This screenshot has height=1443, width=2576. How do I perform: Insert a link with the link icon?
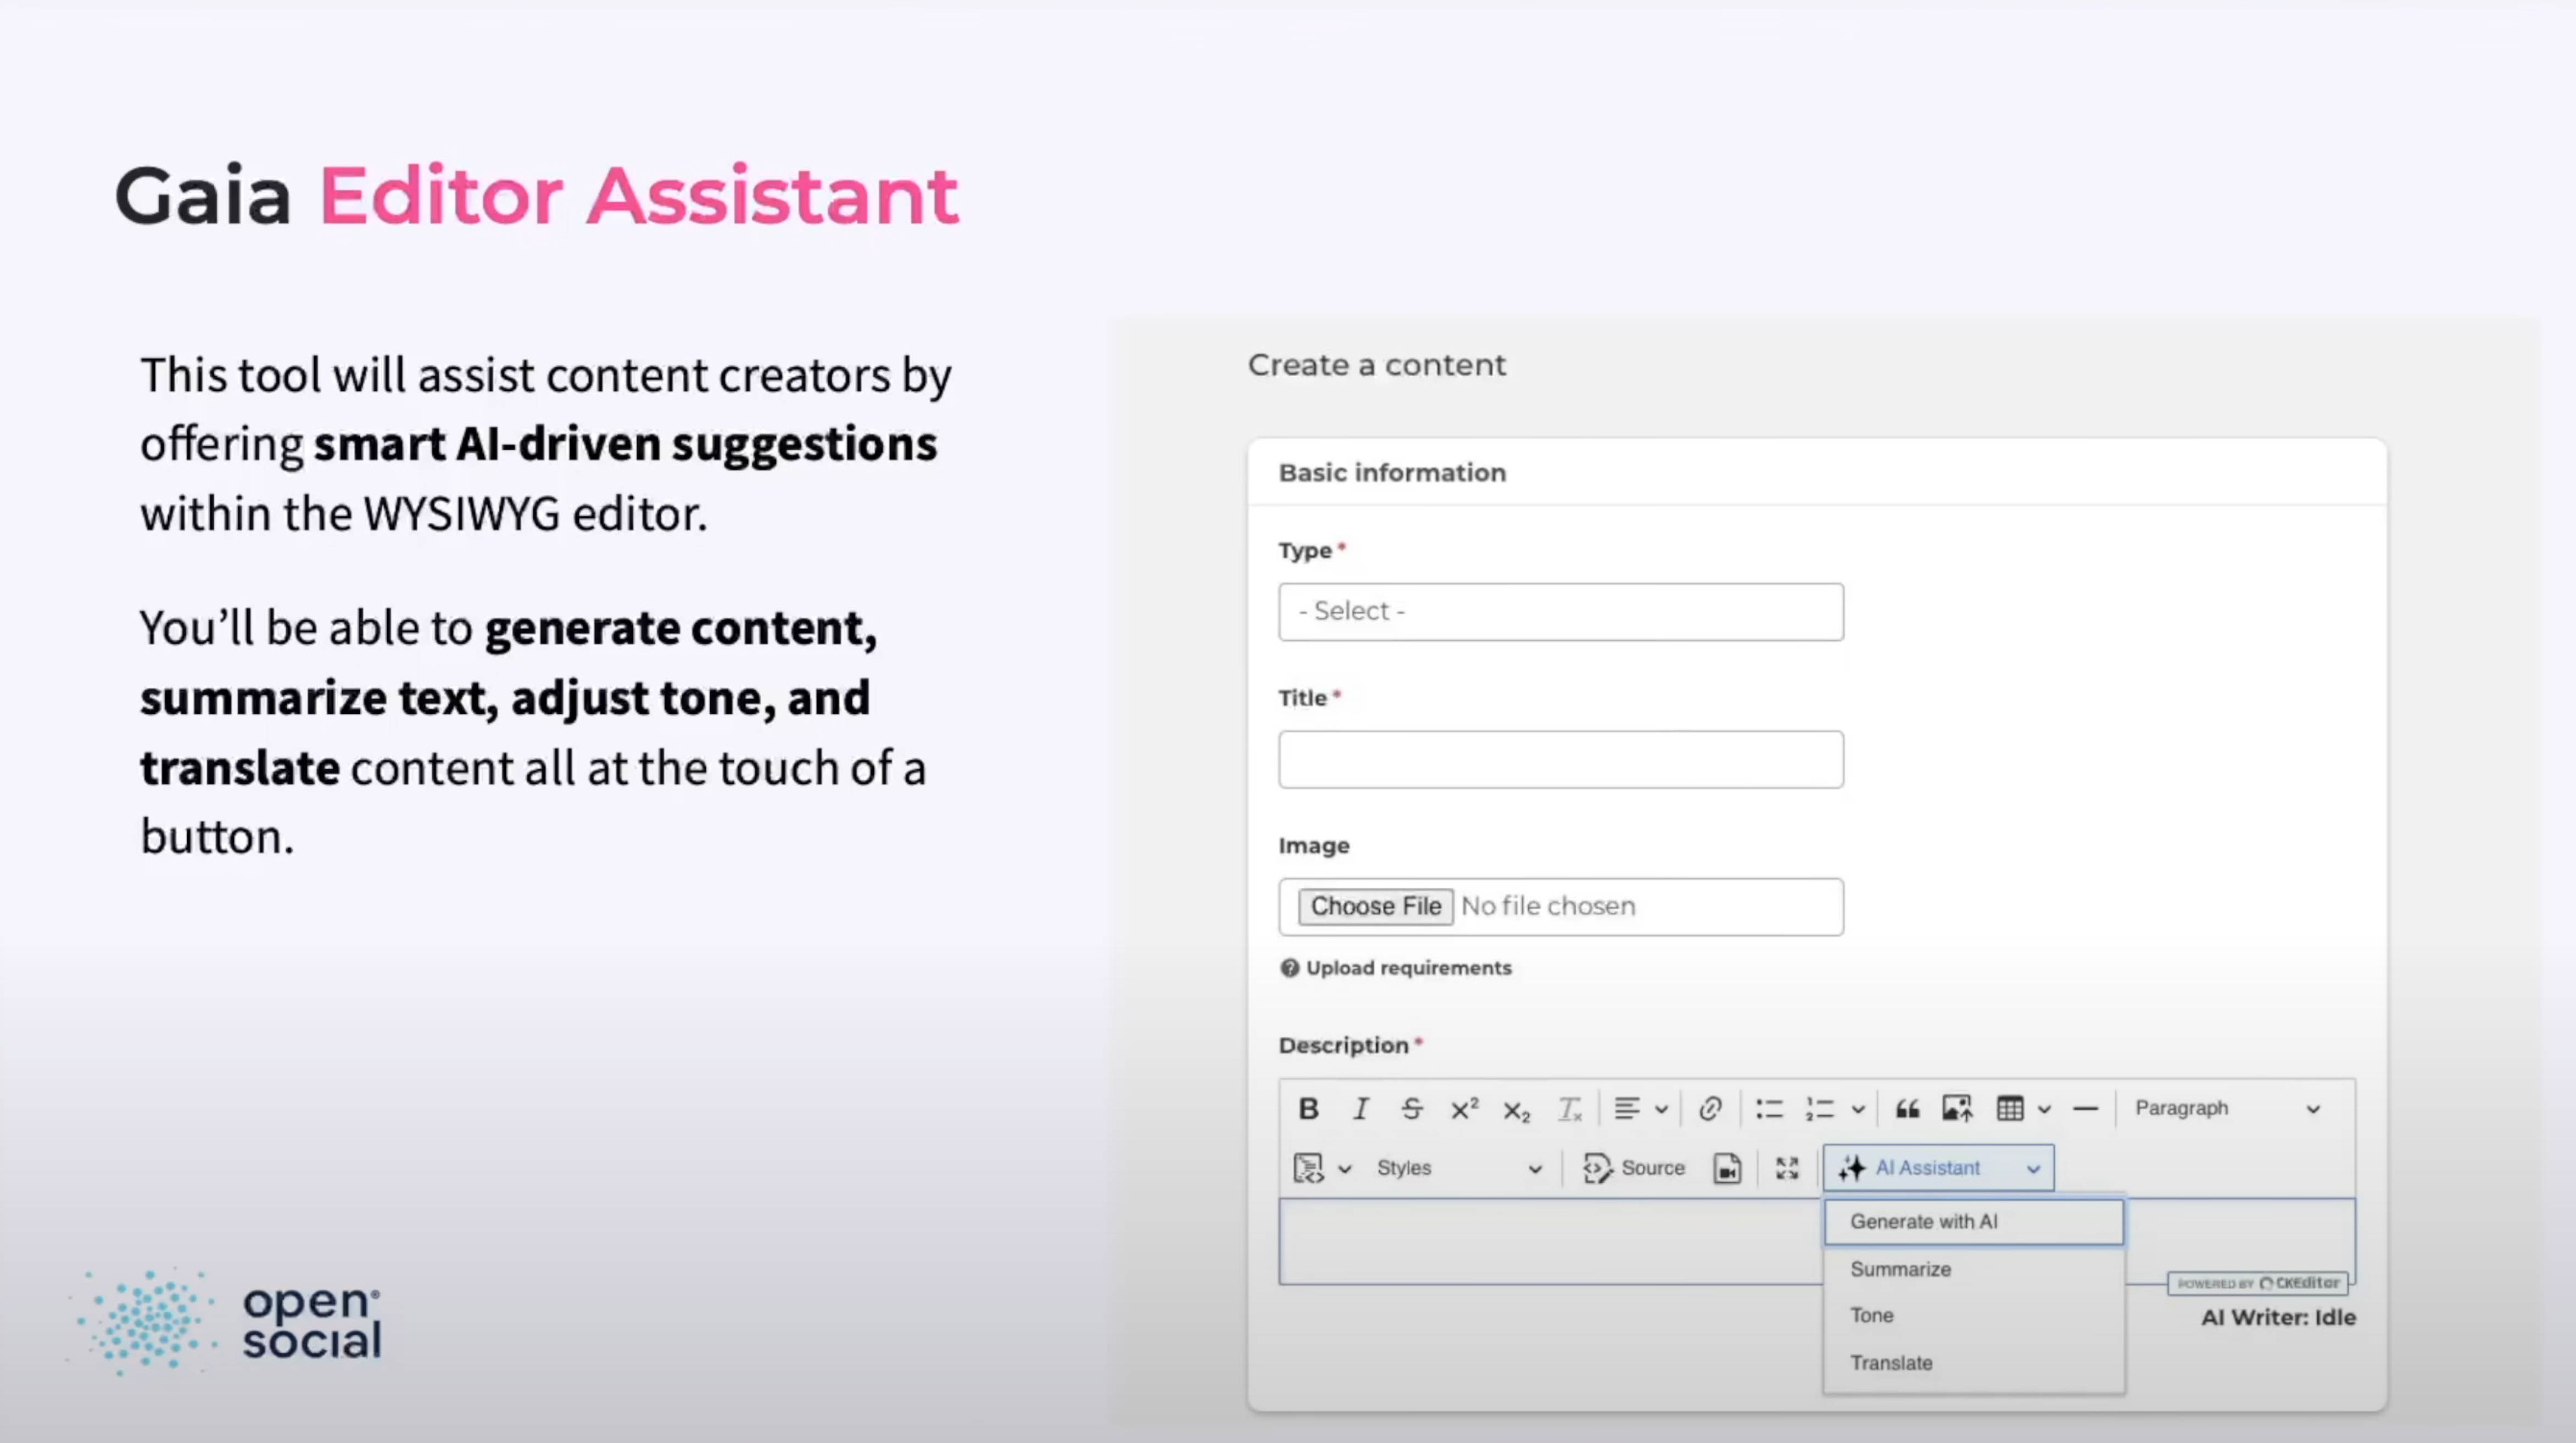coord(1710,1108)
